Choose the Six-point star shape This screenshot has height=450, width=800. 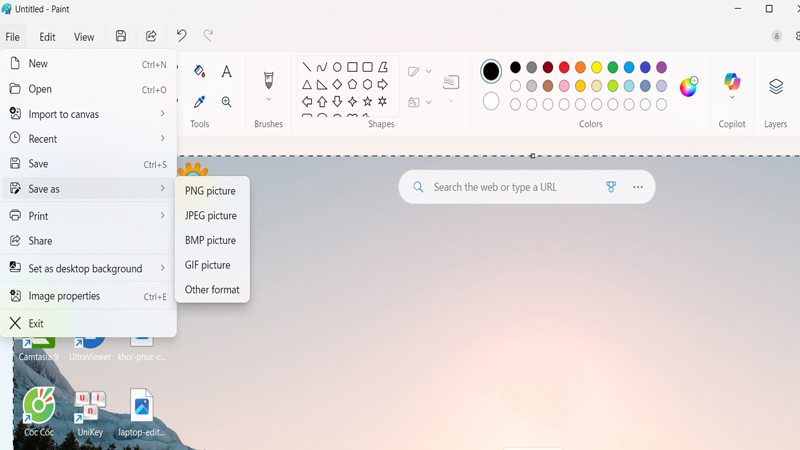click(x=383, y=102)
